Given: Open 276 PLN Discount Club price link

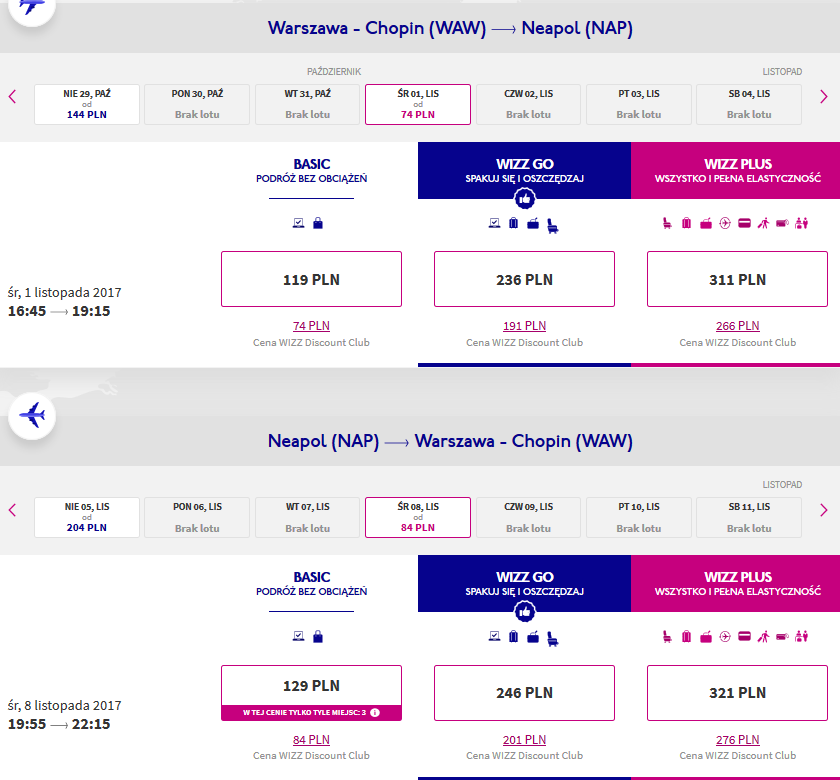Looking at the screenshot, I should (x=738, y=740).
